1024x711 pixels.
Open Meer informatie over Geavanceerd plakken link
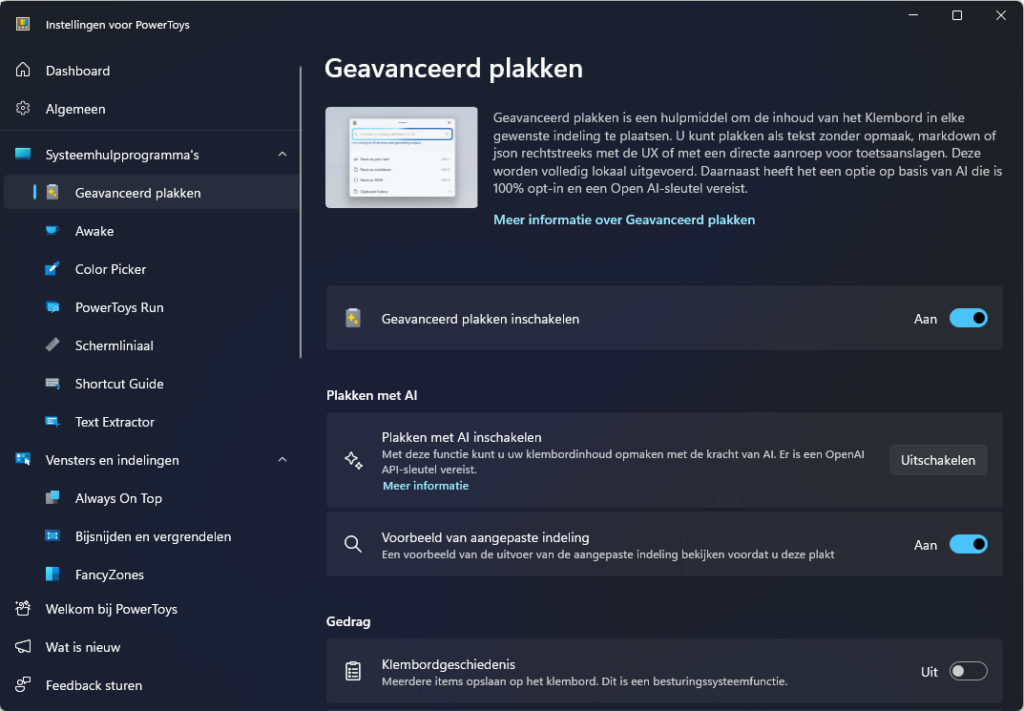(x=624, y=220)
